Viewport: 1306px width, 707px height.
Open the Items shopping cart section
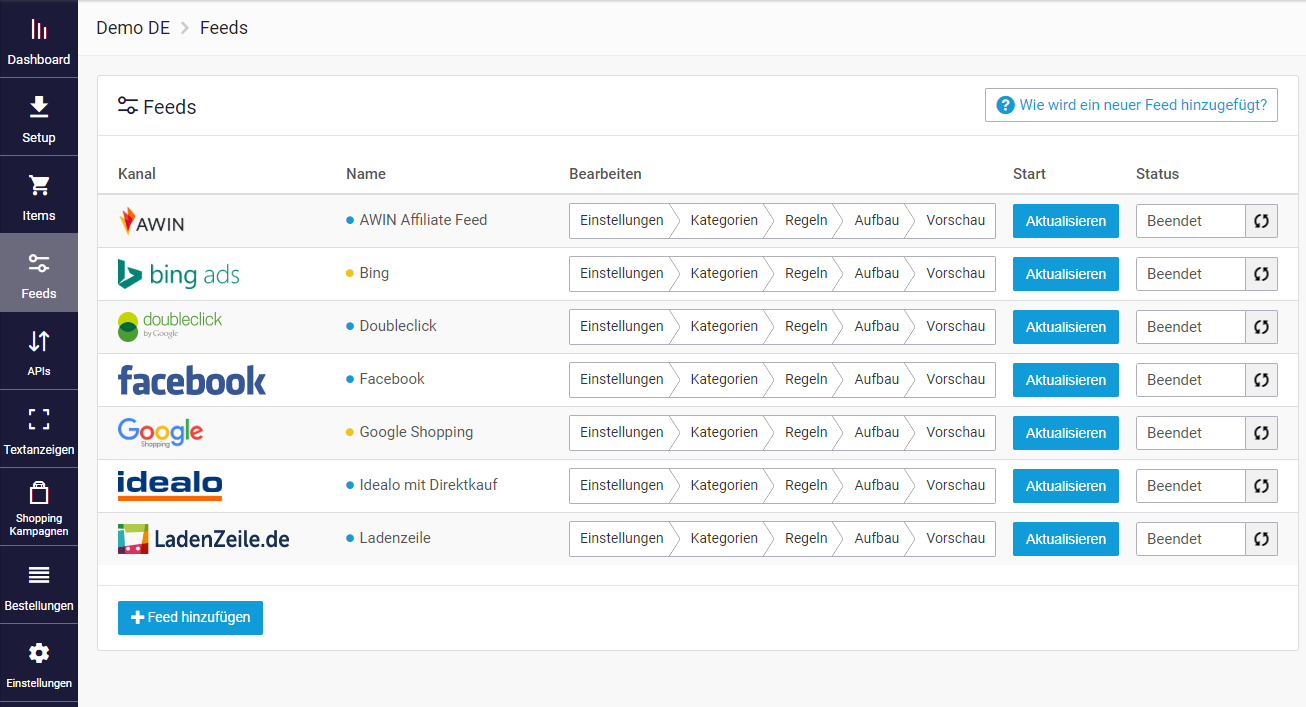click(x=39, y=195)
